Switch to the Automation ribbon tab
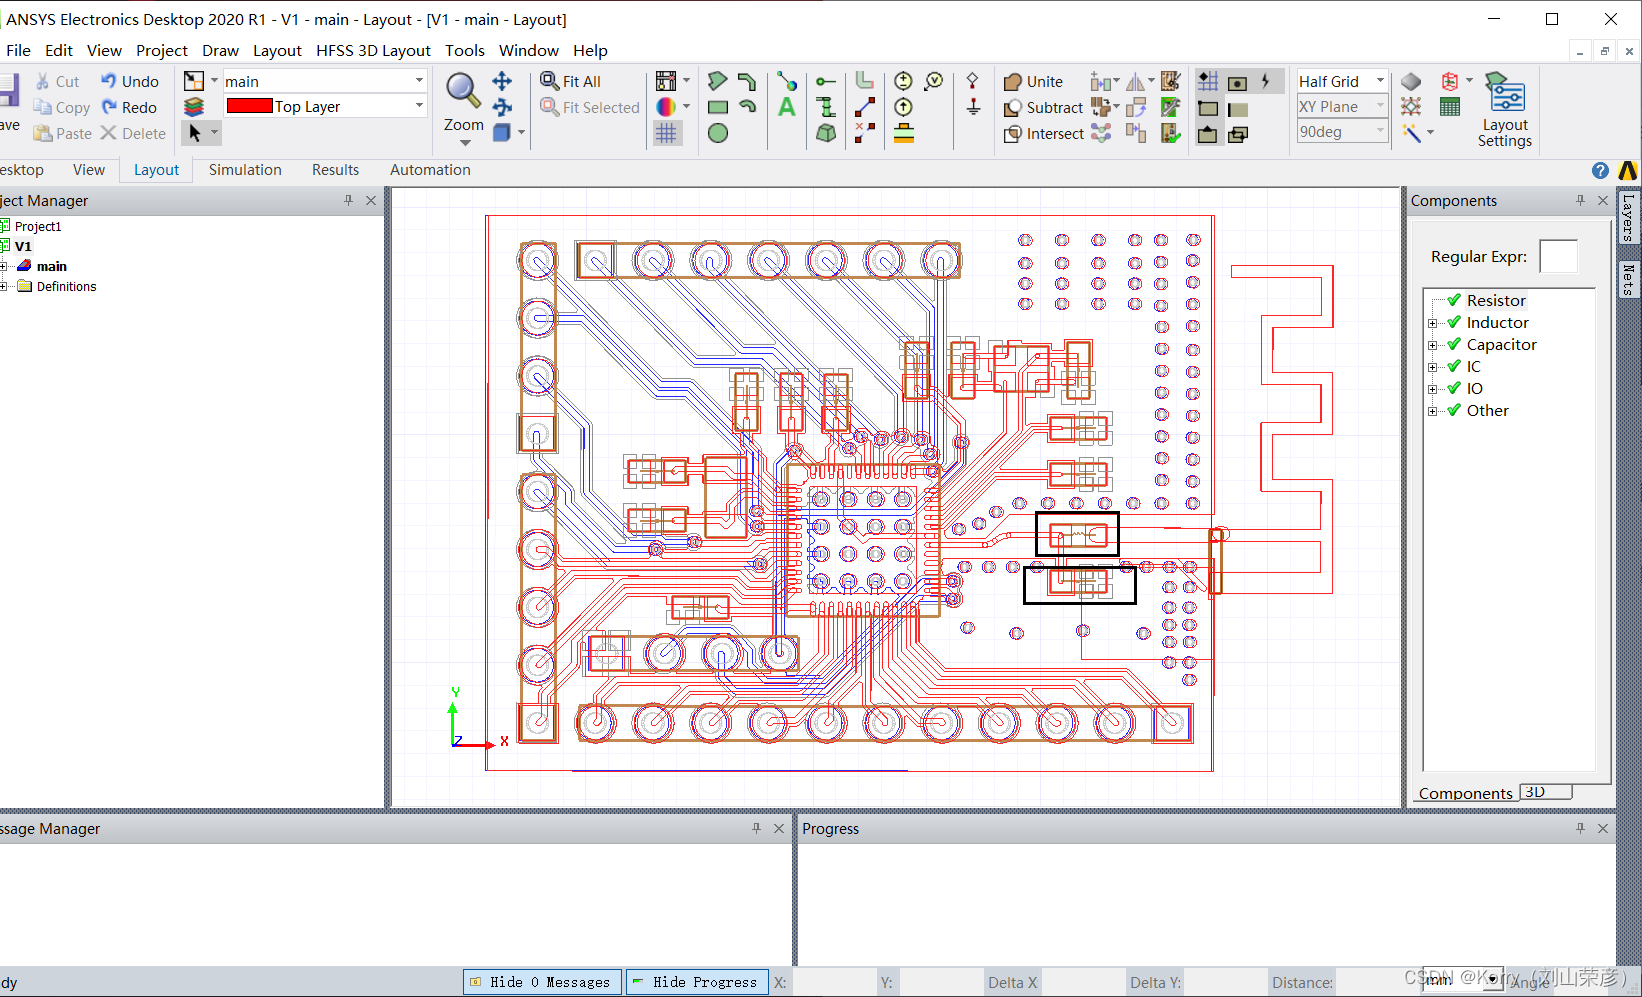 (x=430, y=170)
